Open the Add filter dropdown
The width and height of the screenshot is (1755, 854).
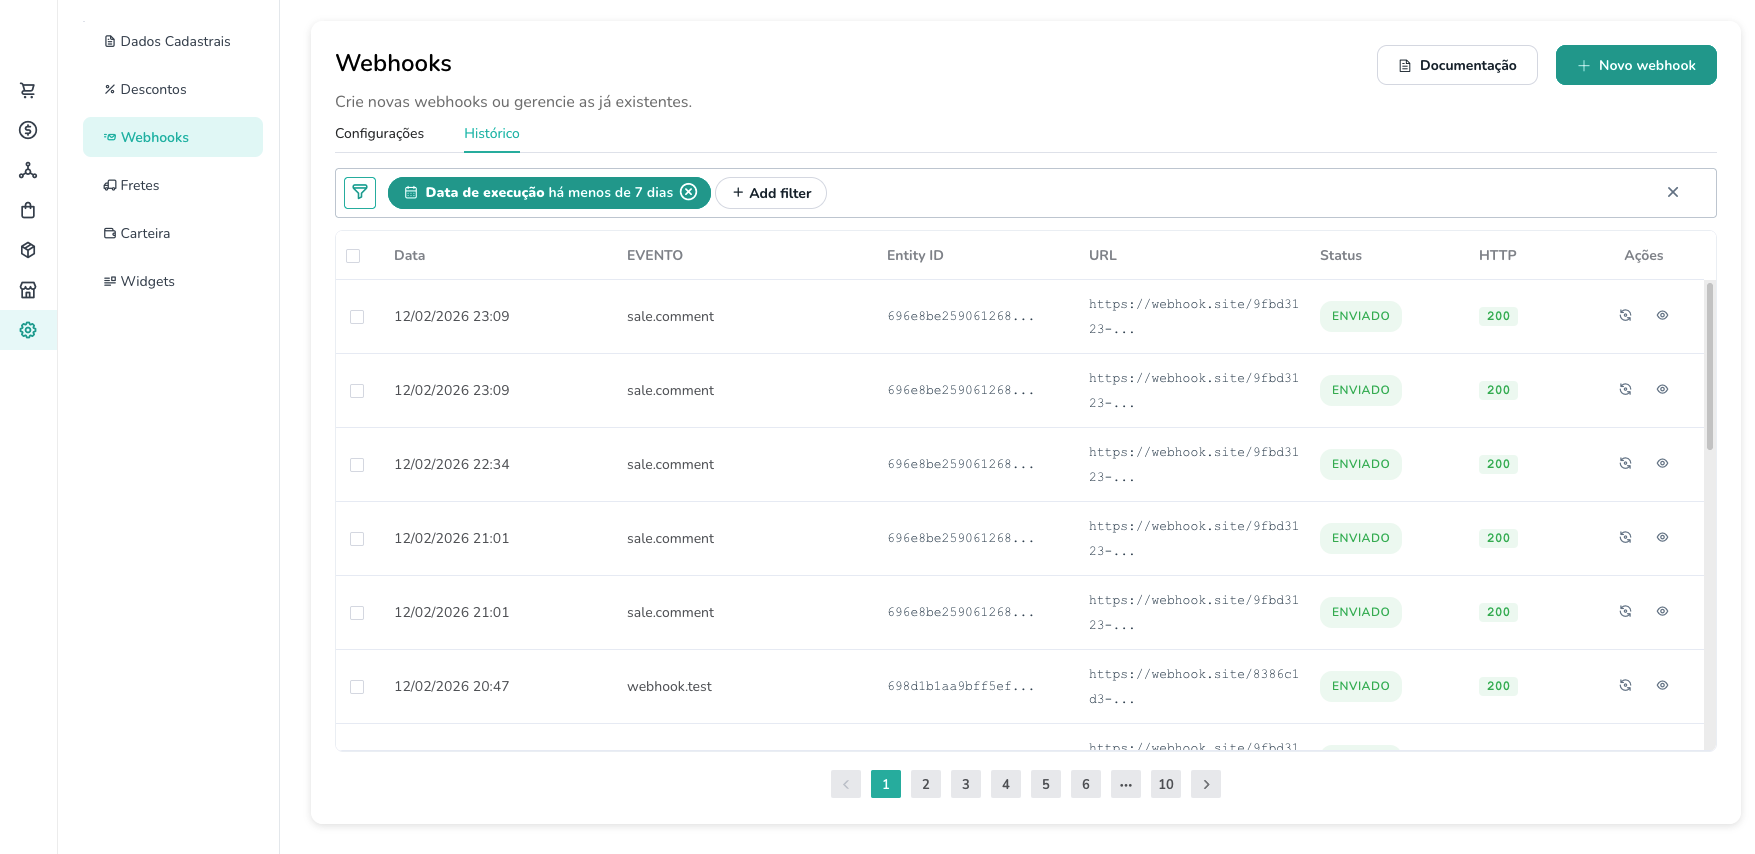771,193
